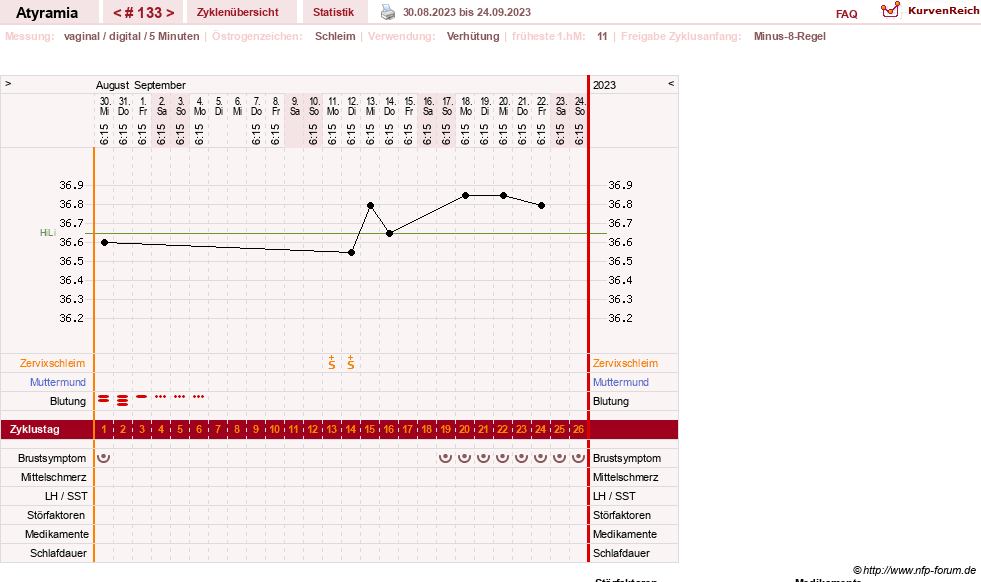
Task: Click the left Störfaktoren row label
Action: [56, 515]
